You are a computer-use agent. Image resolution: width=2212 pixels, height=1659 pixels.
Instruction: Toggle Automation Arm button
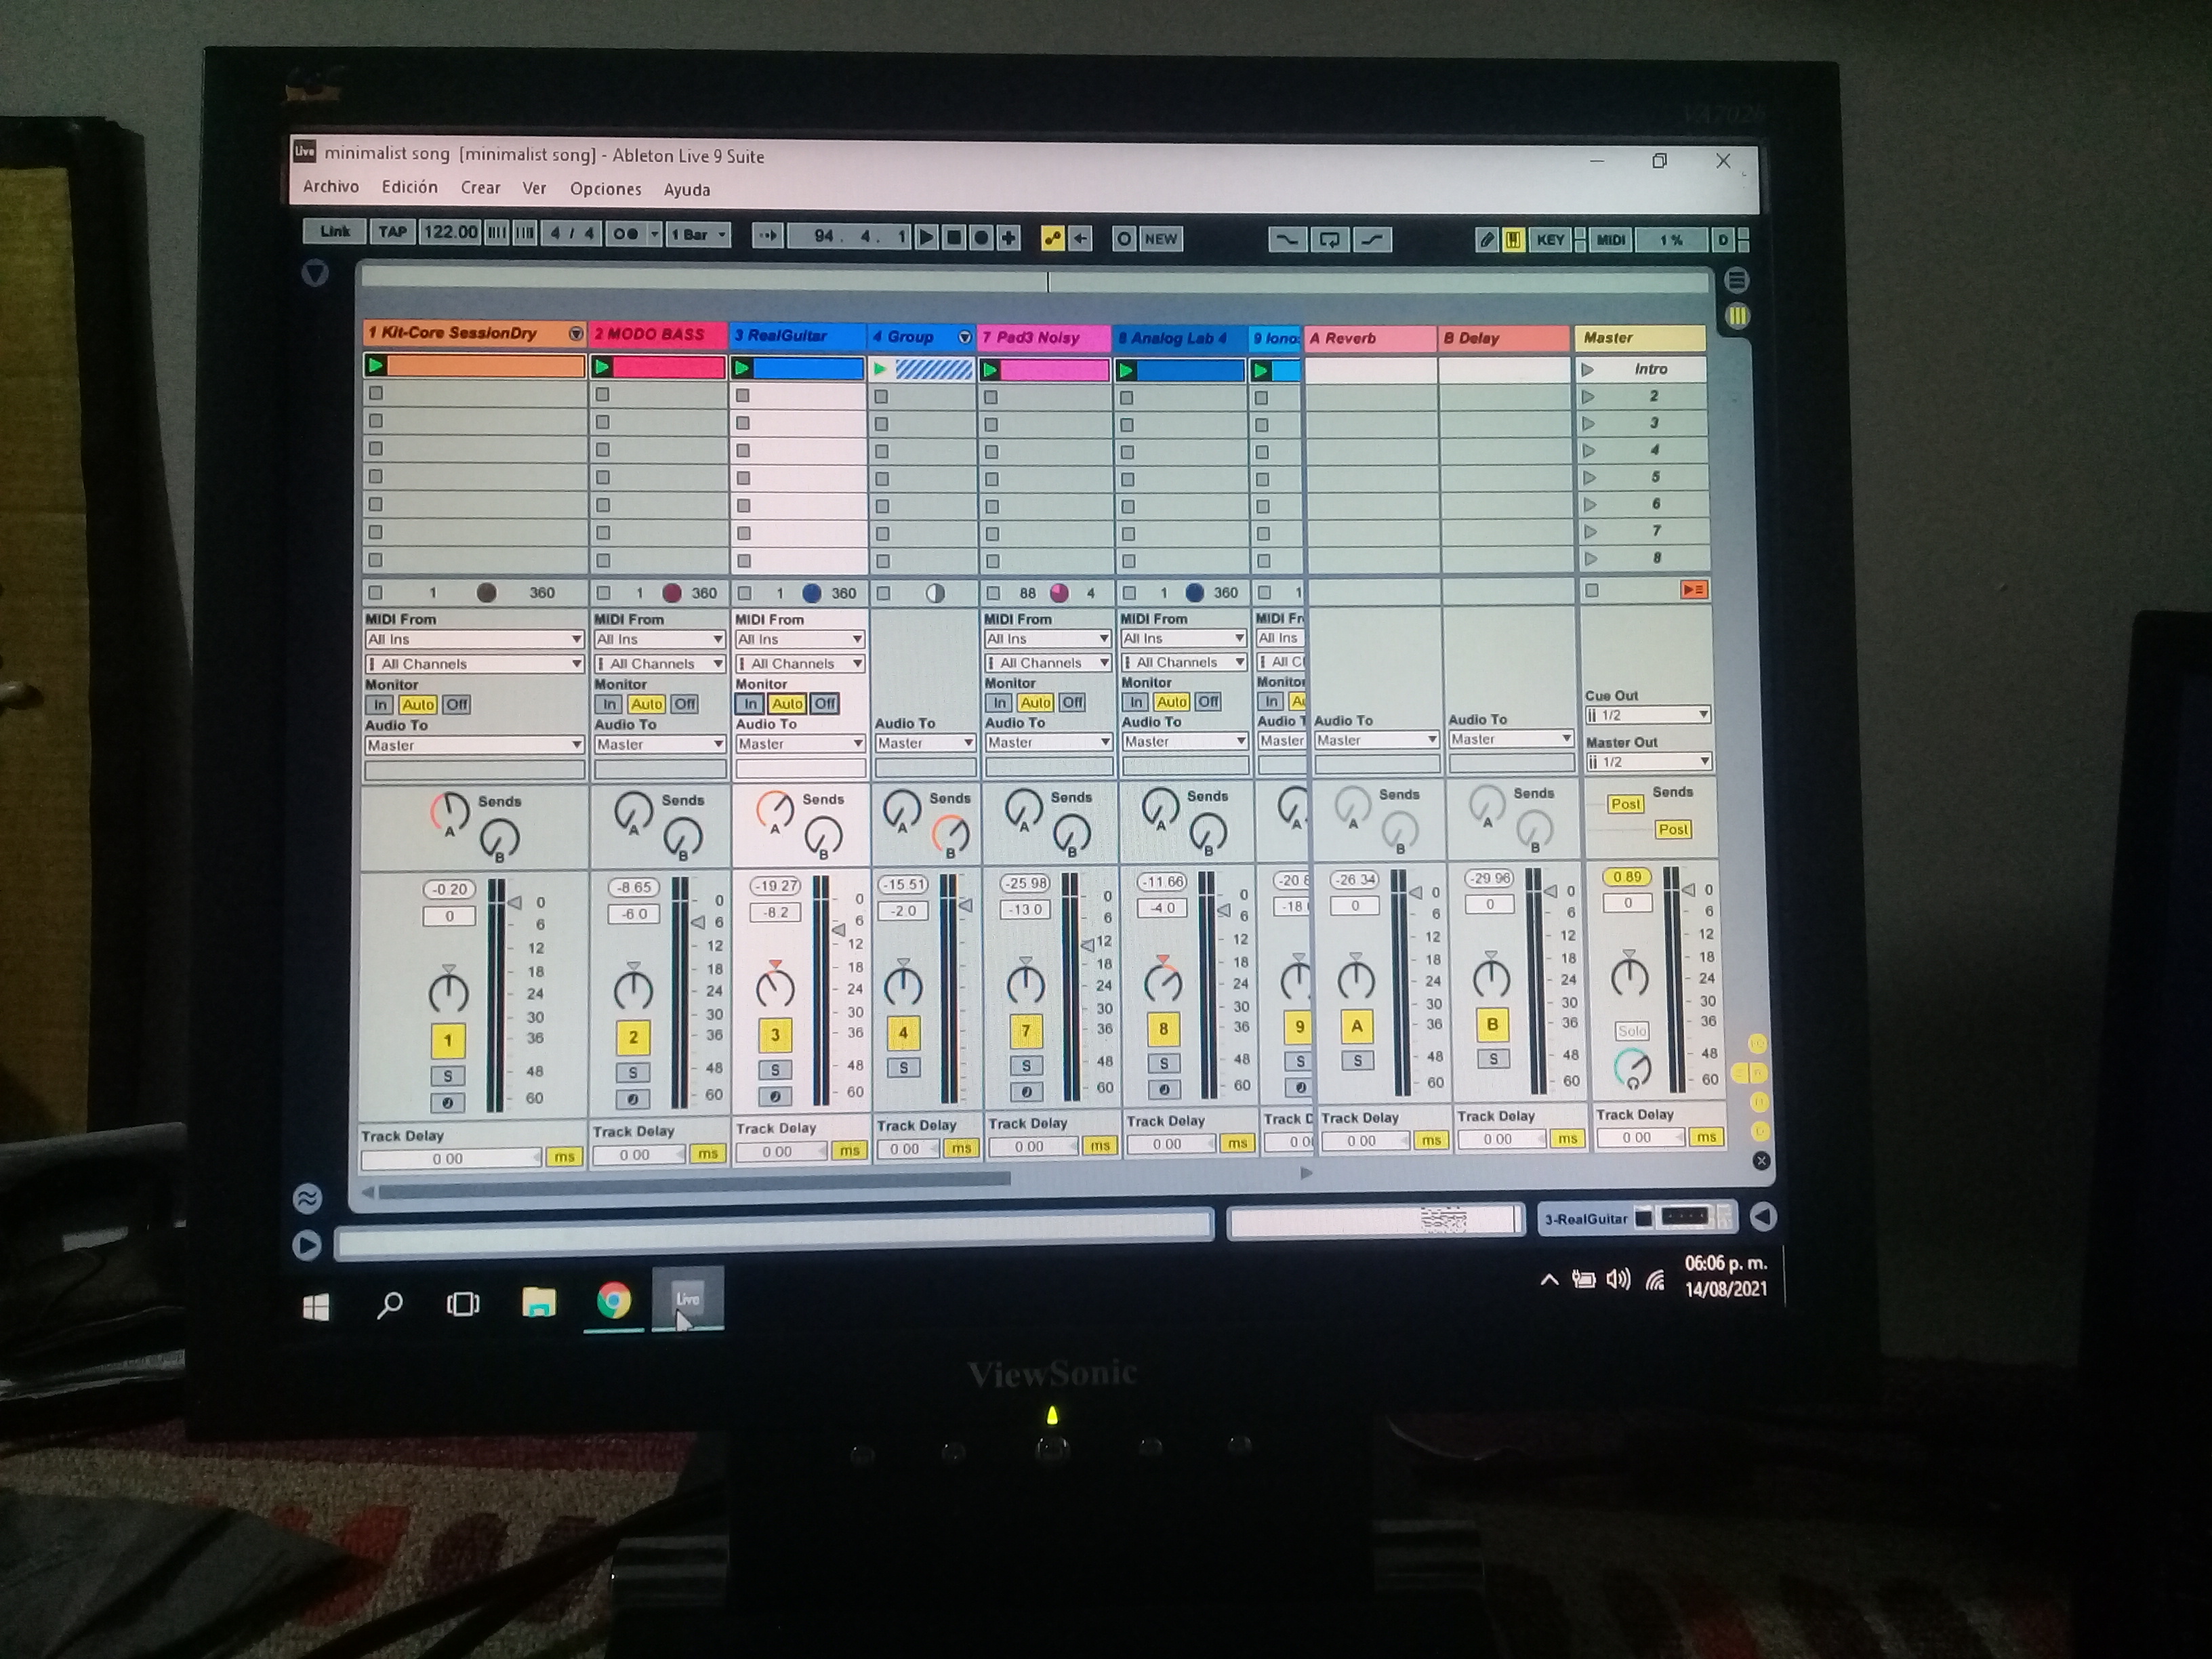pos(1052,238)
